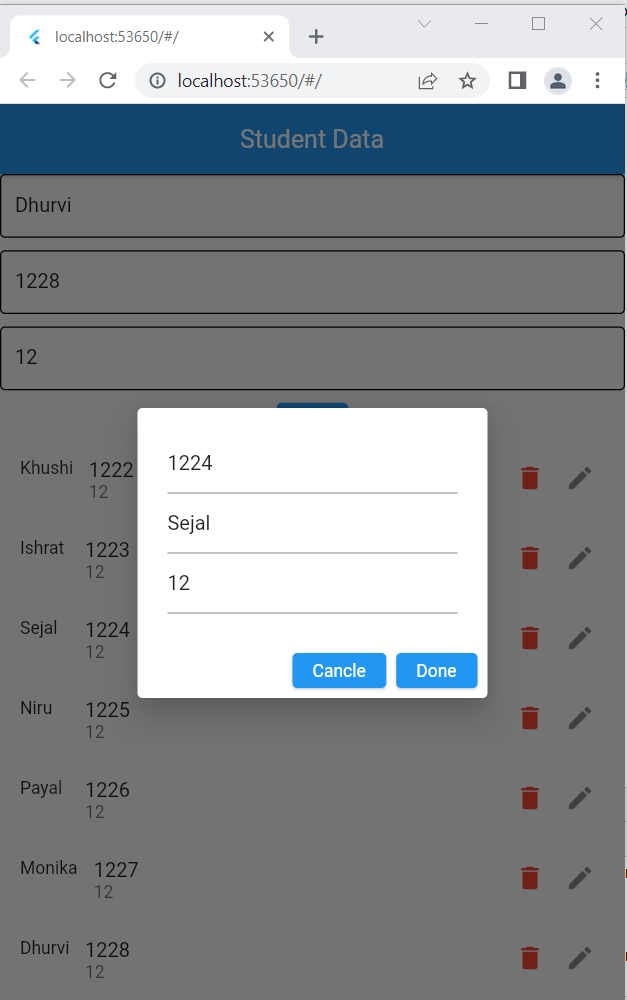Edit Niru's details using the pencil icon

coord(580,717)
